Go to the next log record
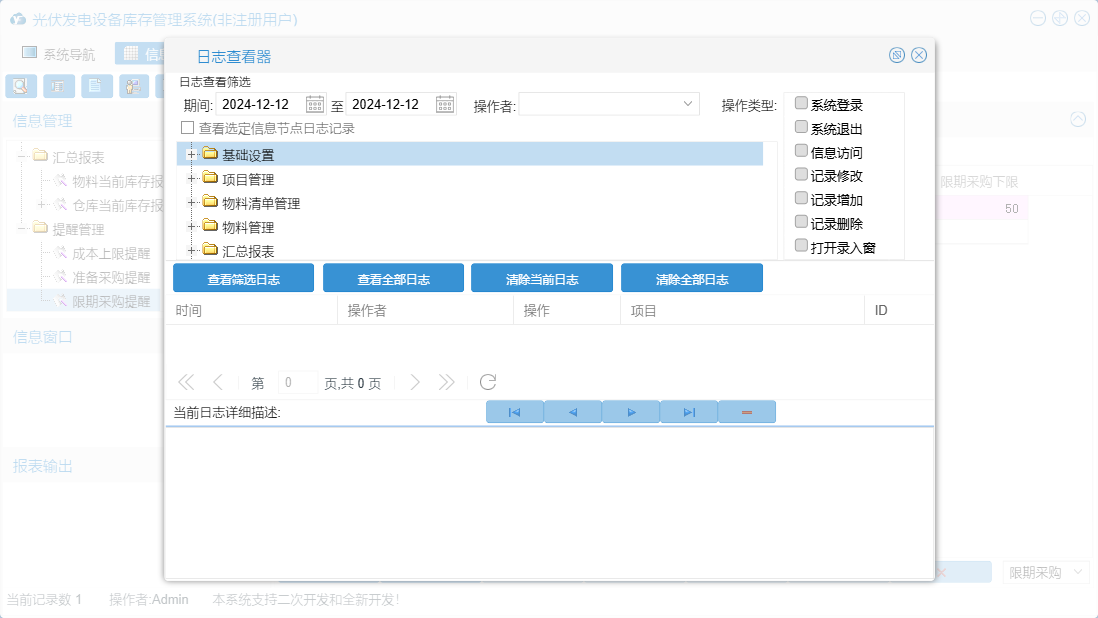This screenshot has width=1098, height=618. [631, 412]
